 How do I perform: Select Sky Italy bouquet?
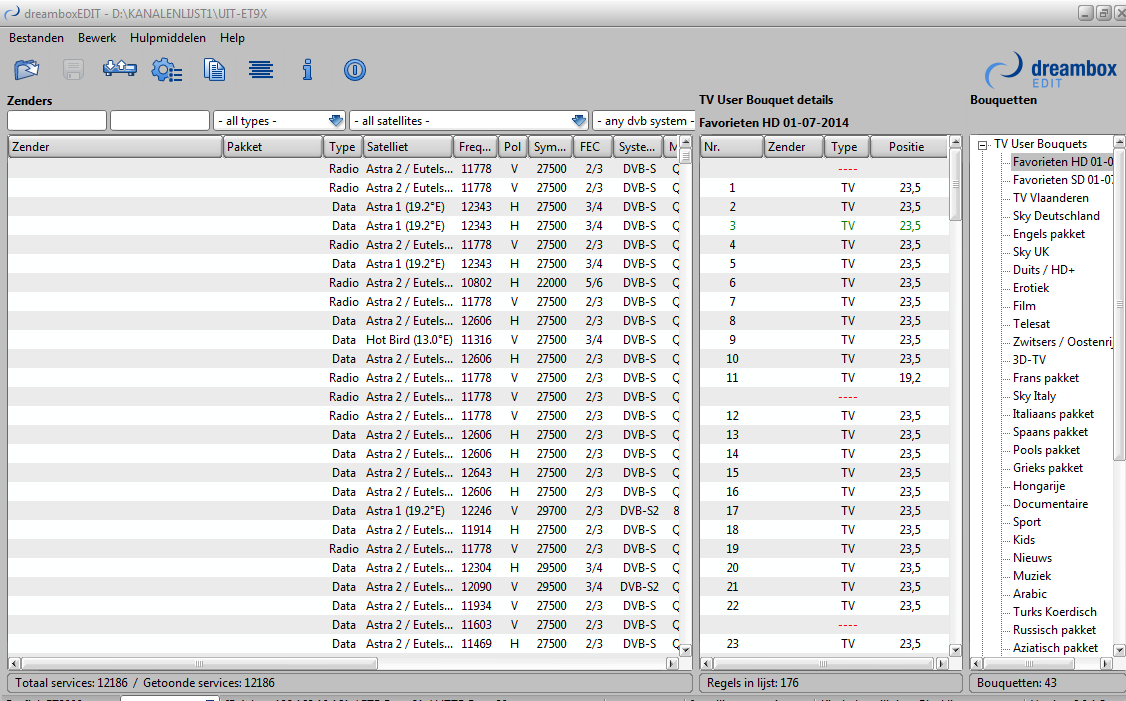pyautogui.click(x=1034, y=396)
